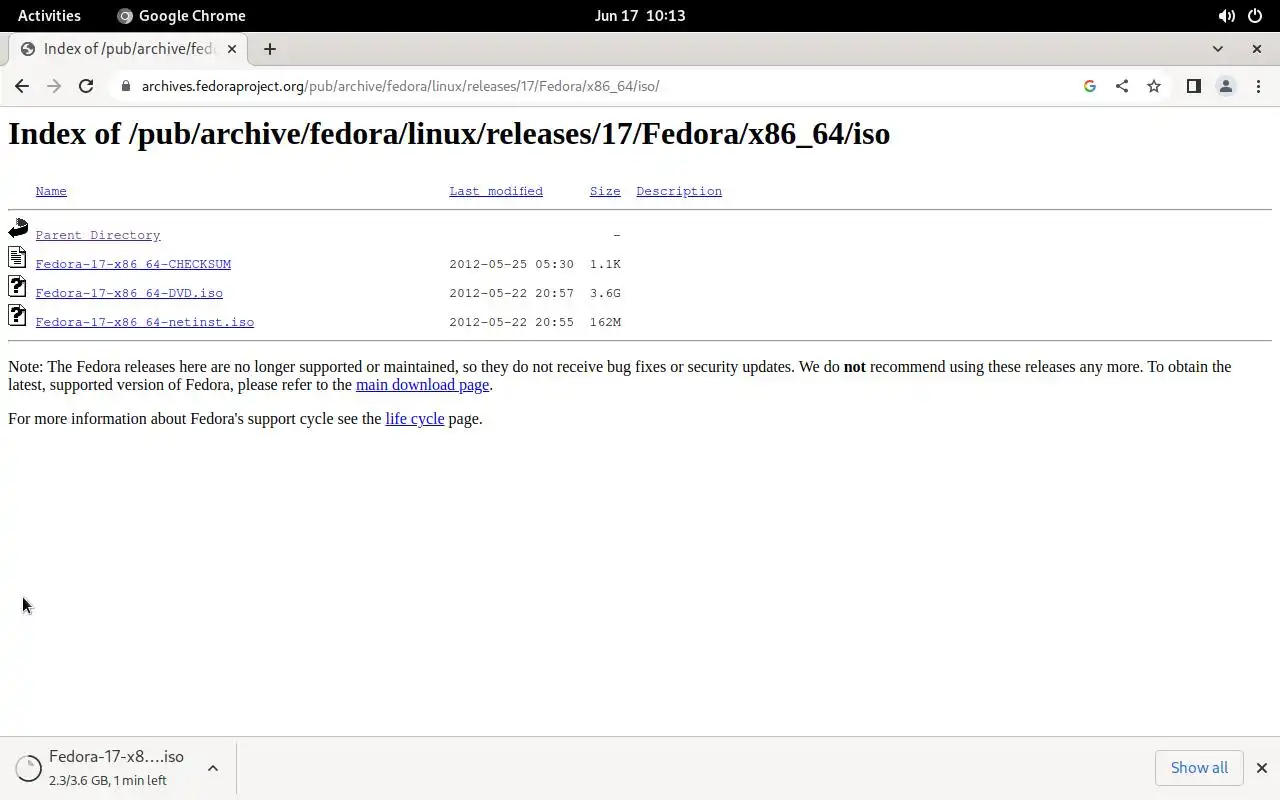This screenshot has height=800, width=1280.
Task: Download Fedora-17-x86_64-DVD.iso
Action: pyautogui.click(x=129, y=293)
